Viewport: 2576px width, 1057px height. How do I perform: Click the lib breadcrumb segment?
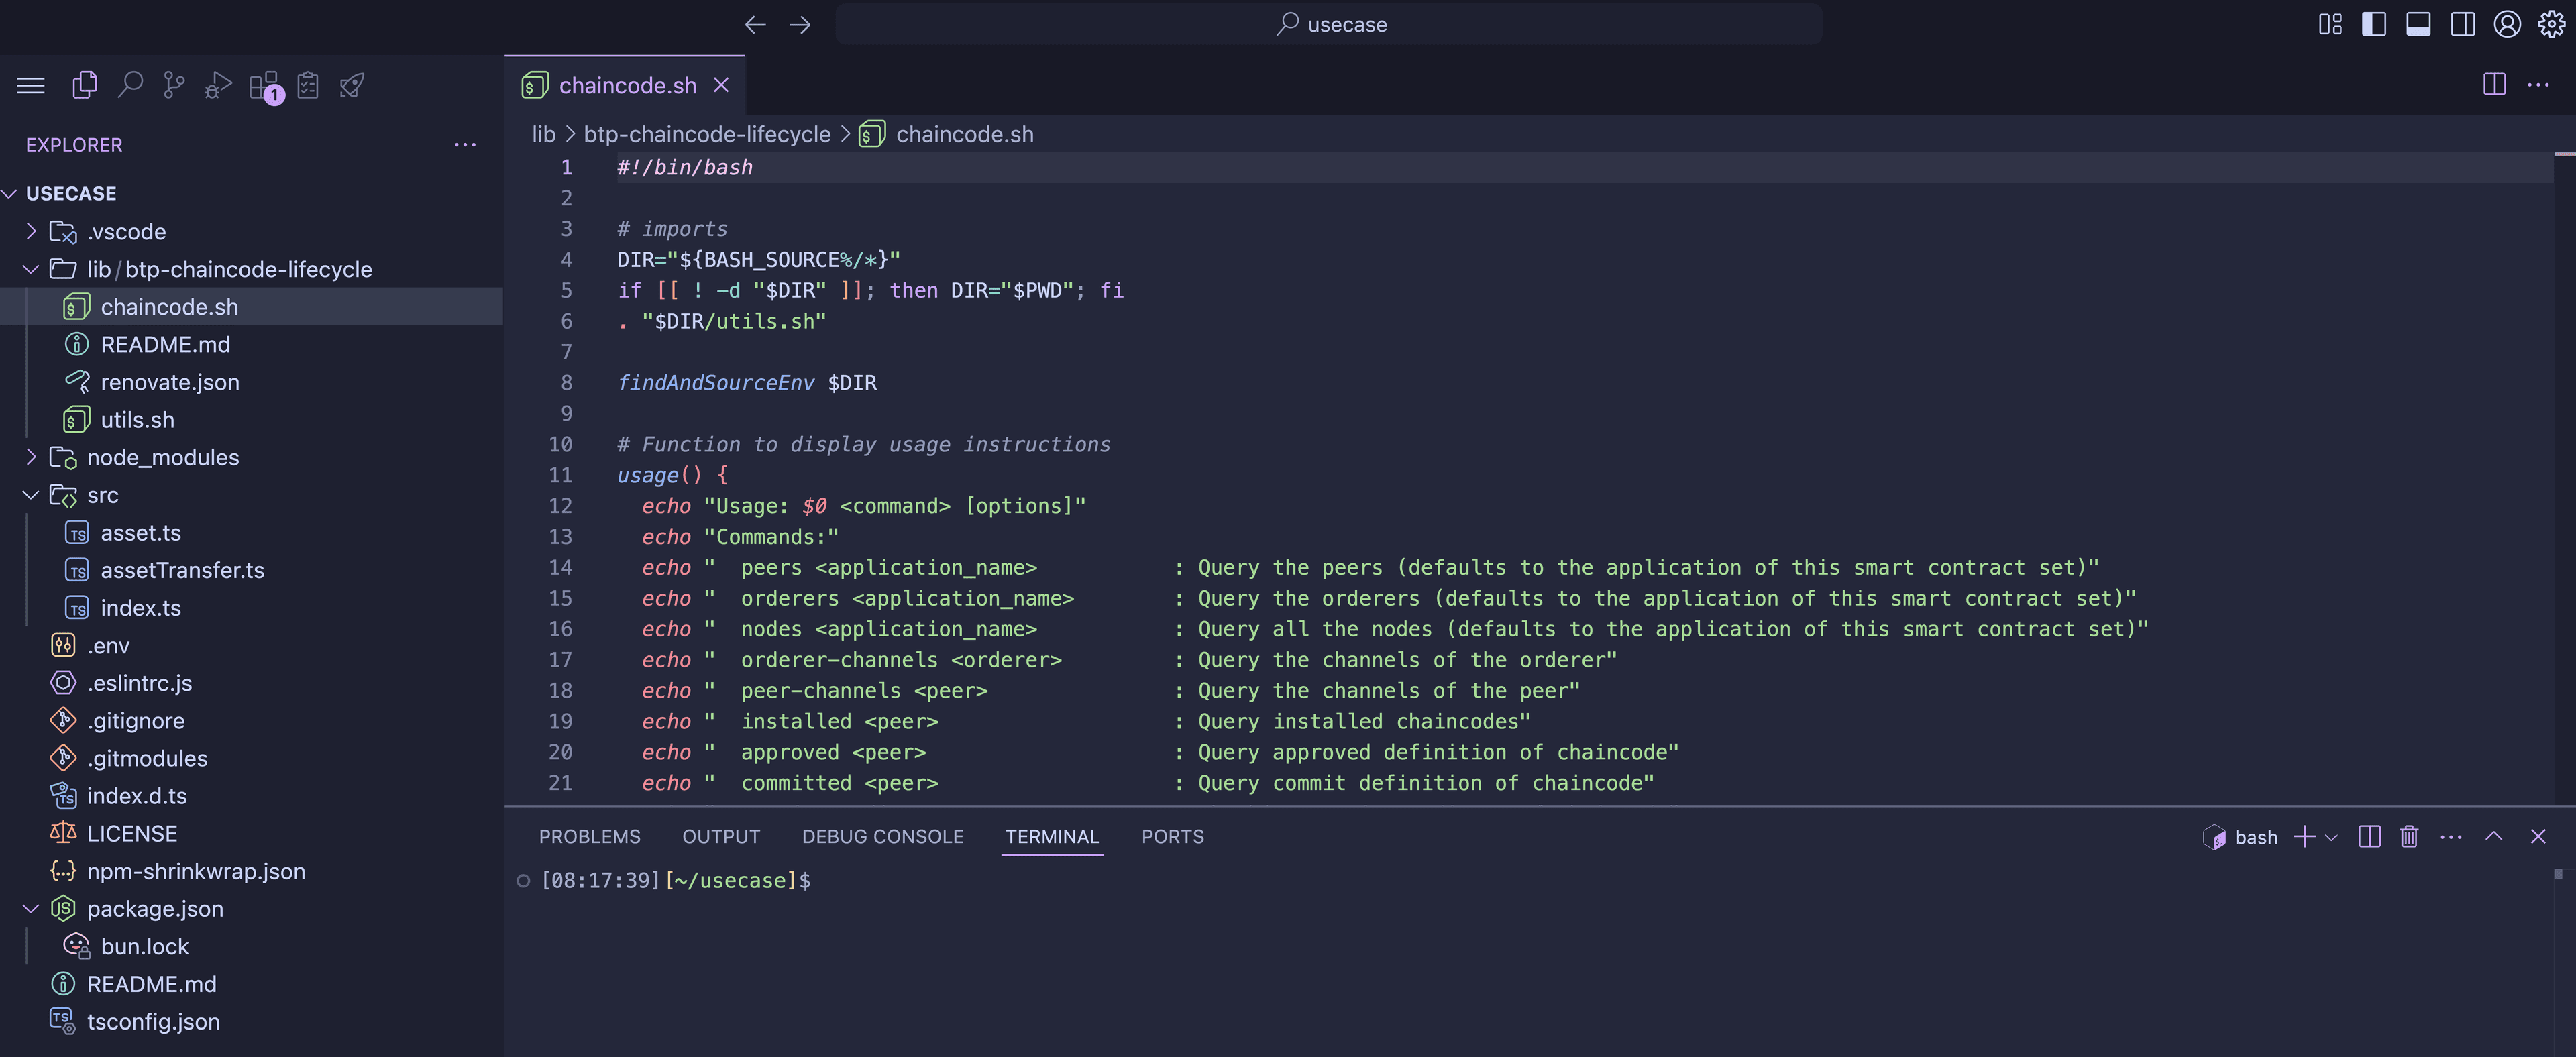click(543, 135)
